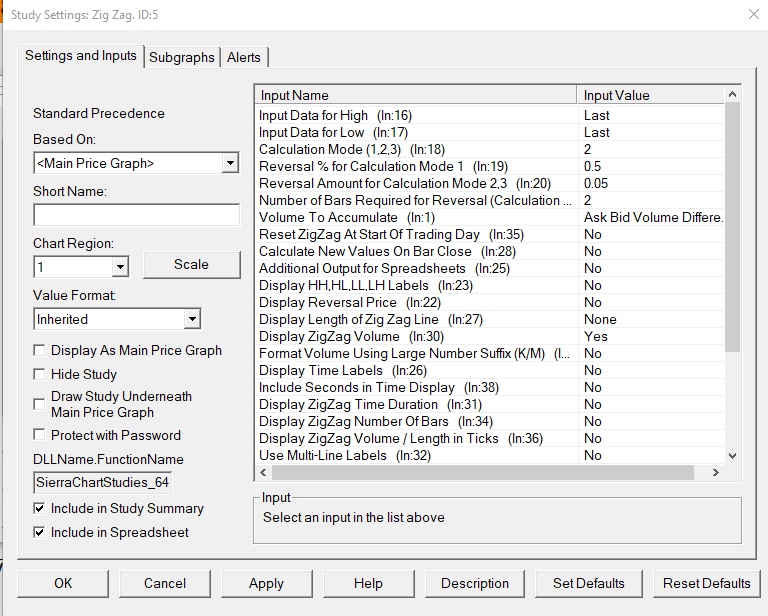Check Protect with Password option
Screen dimensions: 768x616
tap(40, 436)
